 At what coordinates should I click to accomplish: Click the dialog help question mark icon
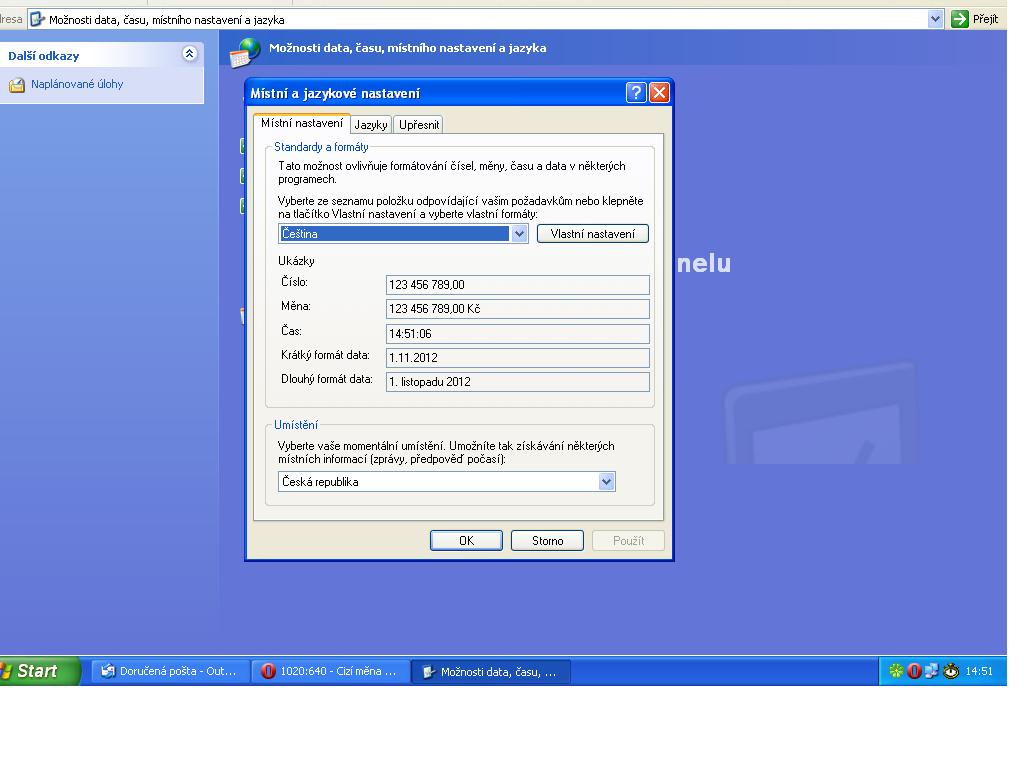(636, 93)
